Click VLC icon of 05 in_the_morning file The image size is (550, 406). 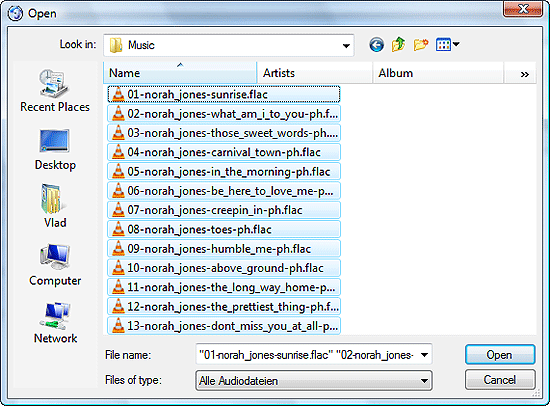tap(118, 171)
